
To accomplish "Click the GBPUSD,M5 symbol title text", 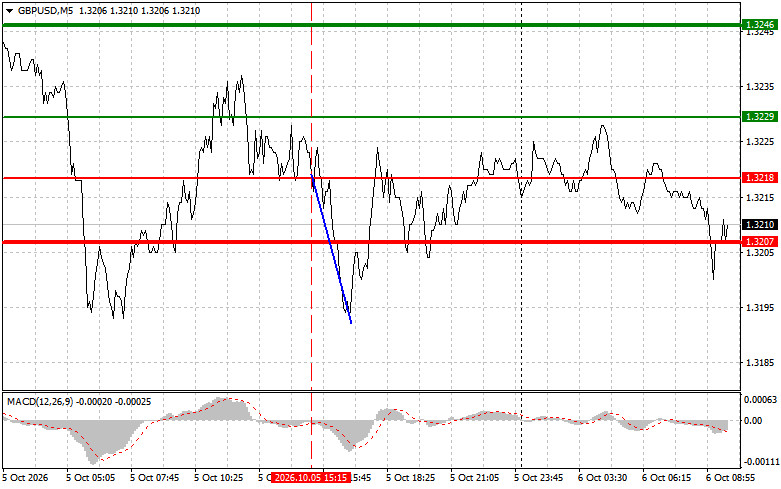I will [x=45, y=10].
